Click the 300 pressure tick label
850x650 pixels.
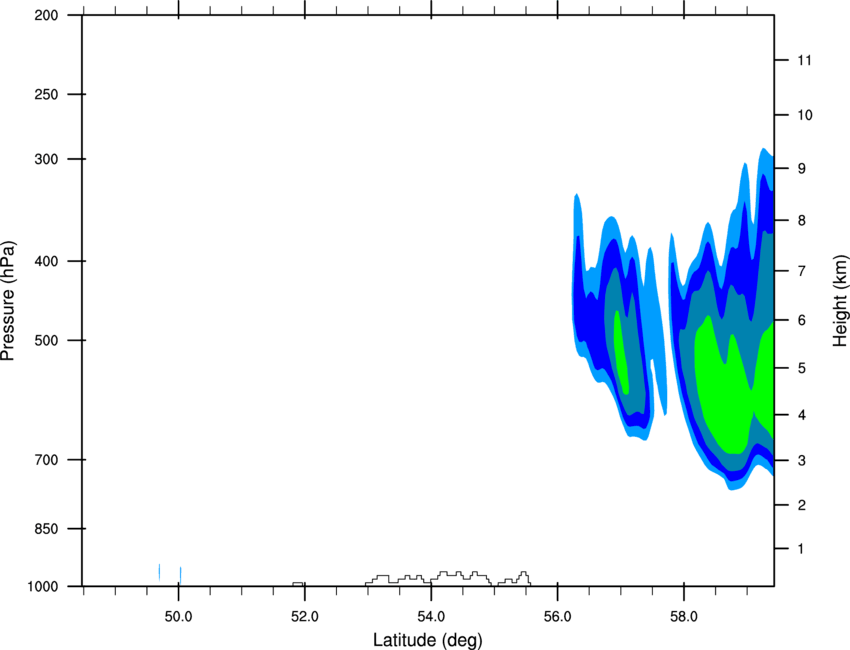click(x=46, y=159)
